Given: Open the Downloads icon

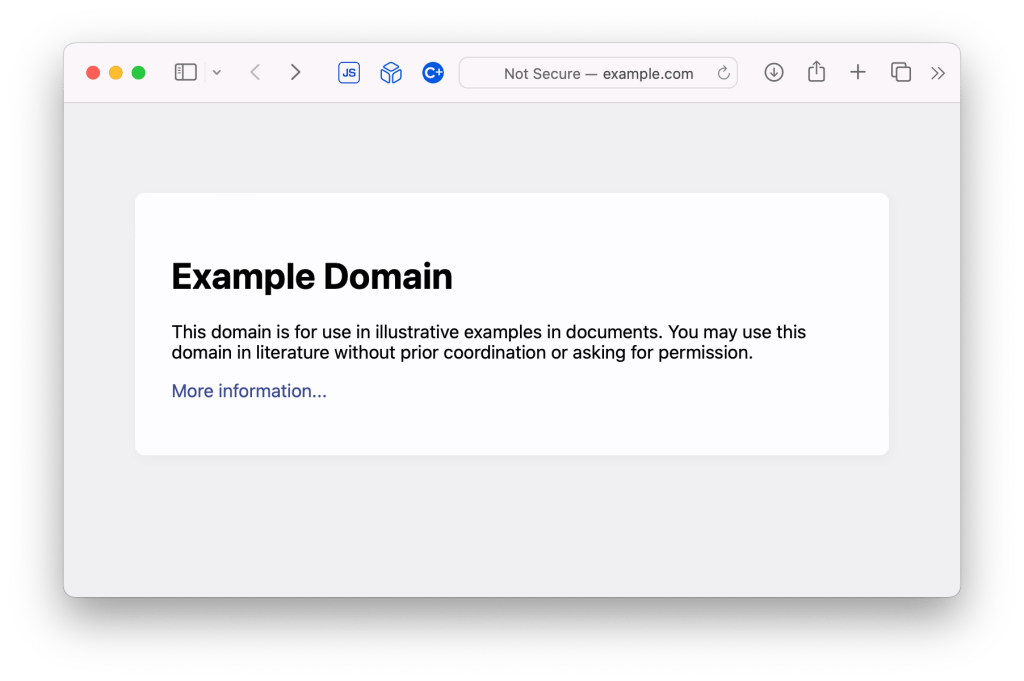Looking at the screenshot, I should [774, 72].
